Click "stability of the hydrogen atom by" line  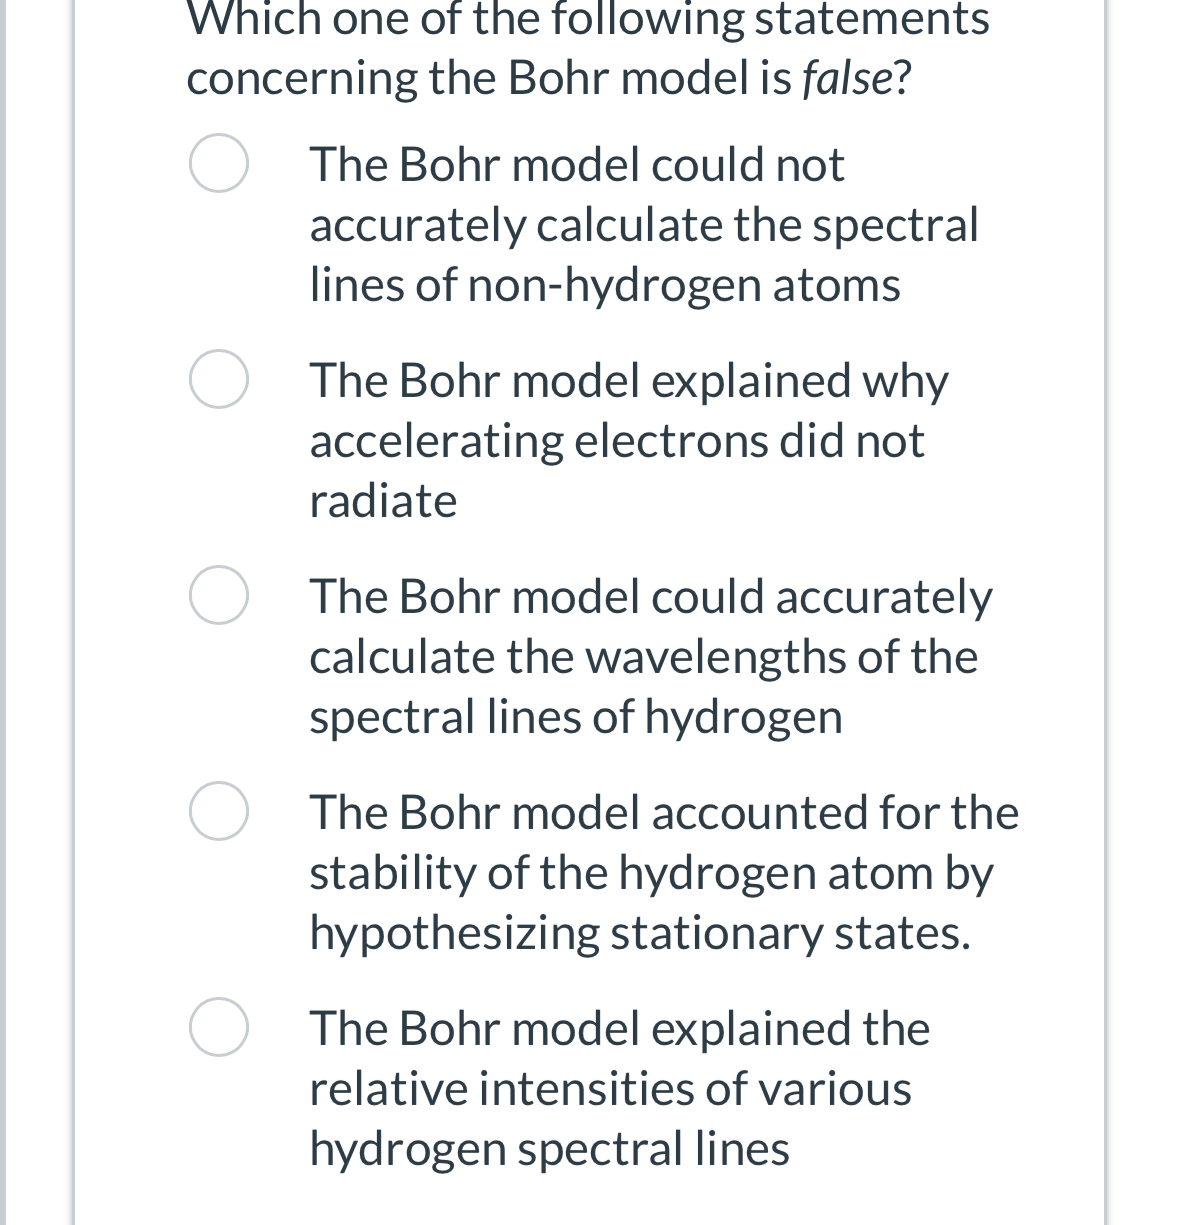651,873
